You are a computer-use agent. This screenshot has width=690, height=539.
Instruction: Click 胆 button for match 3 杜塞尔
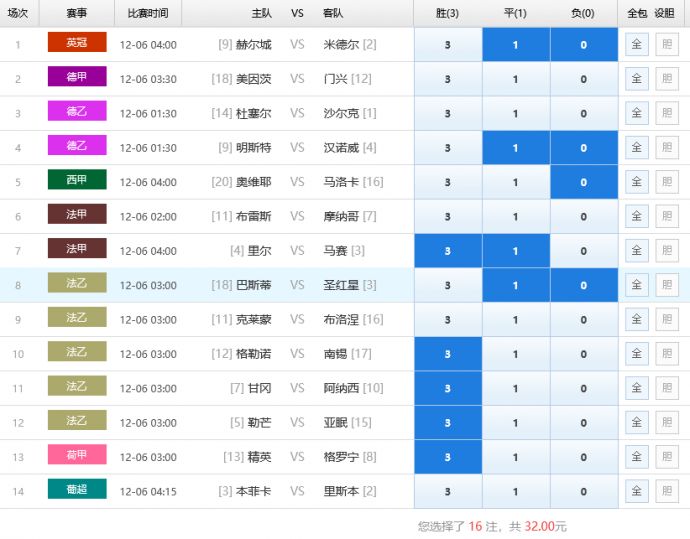click(x=666, y=113)
